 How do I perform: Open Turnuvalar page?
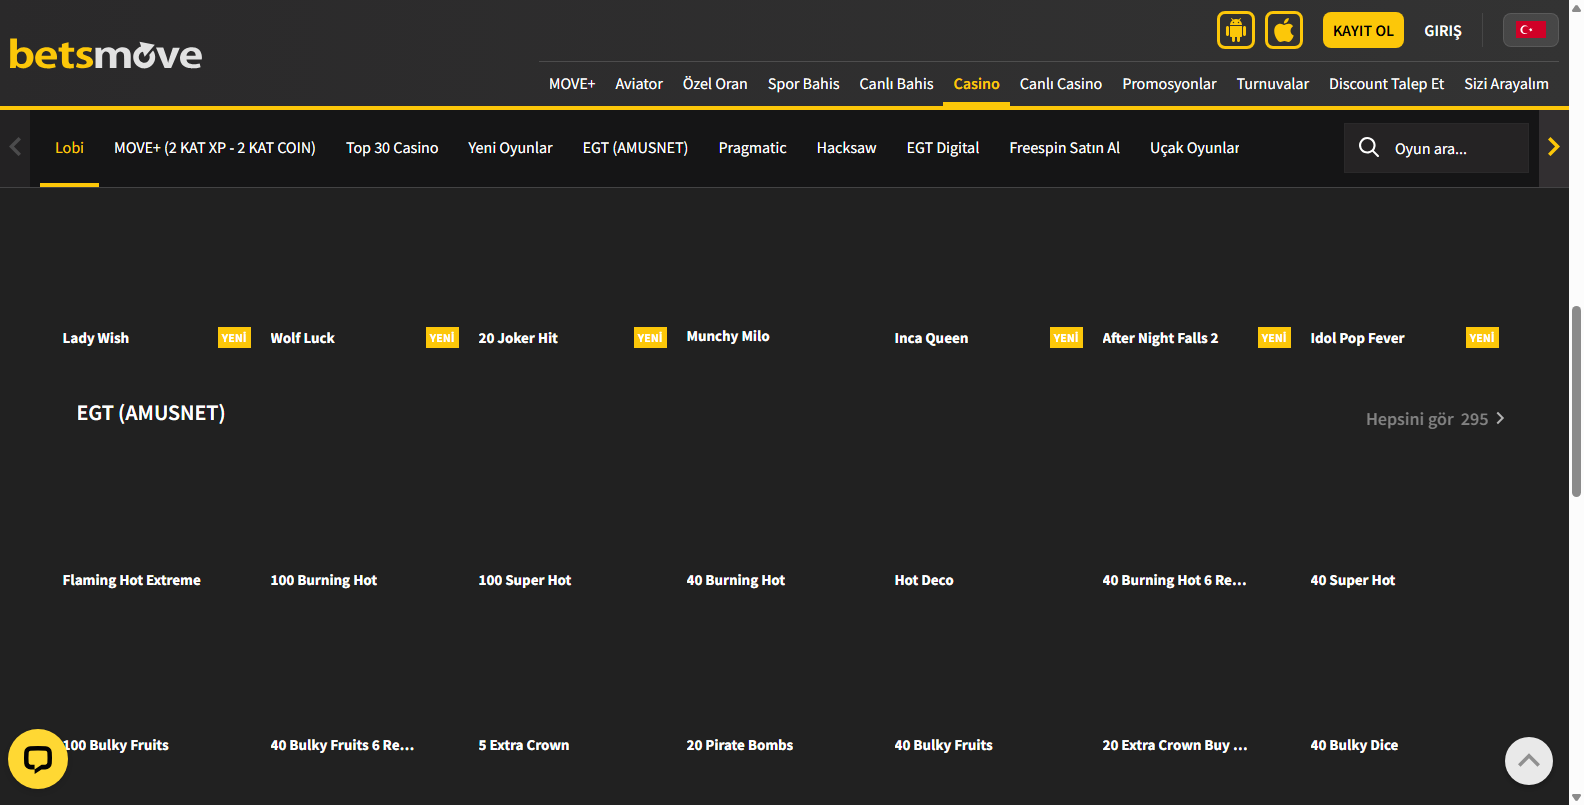tap(1273, 84)
